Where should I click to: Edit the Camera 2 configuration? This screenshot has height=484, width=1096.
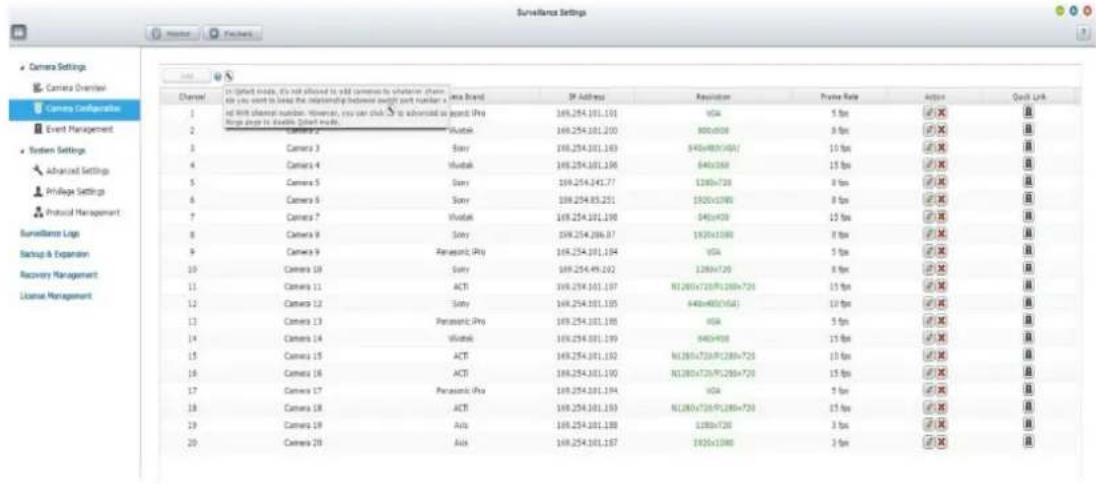coord(929,129)
